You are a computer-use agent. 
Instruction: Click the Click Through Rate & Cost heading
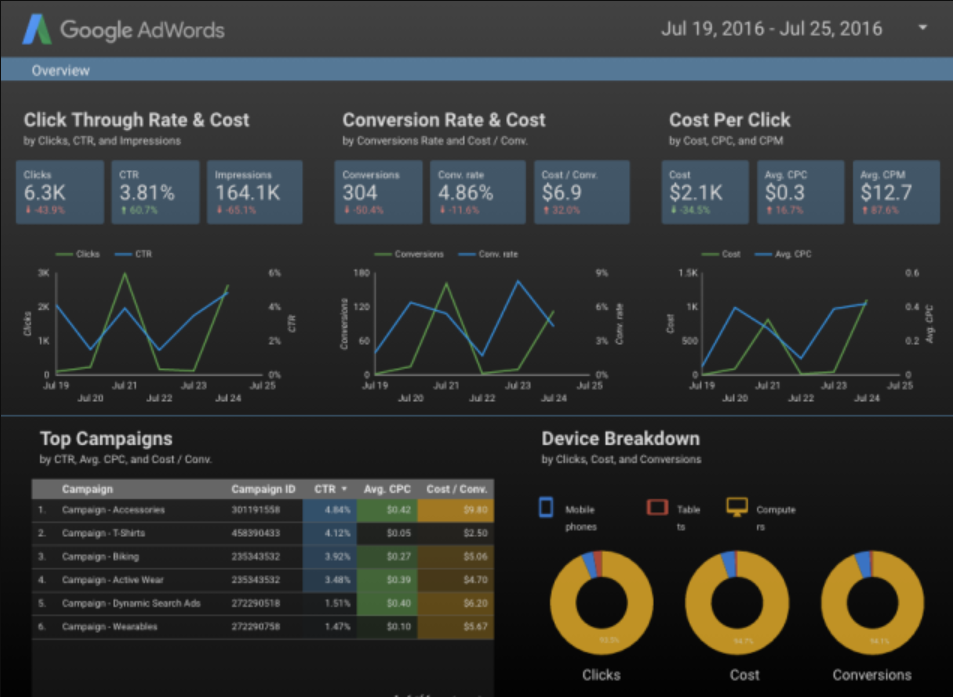pos(136,120)
